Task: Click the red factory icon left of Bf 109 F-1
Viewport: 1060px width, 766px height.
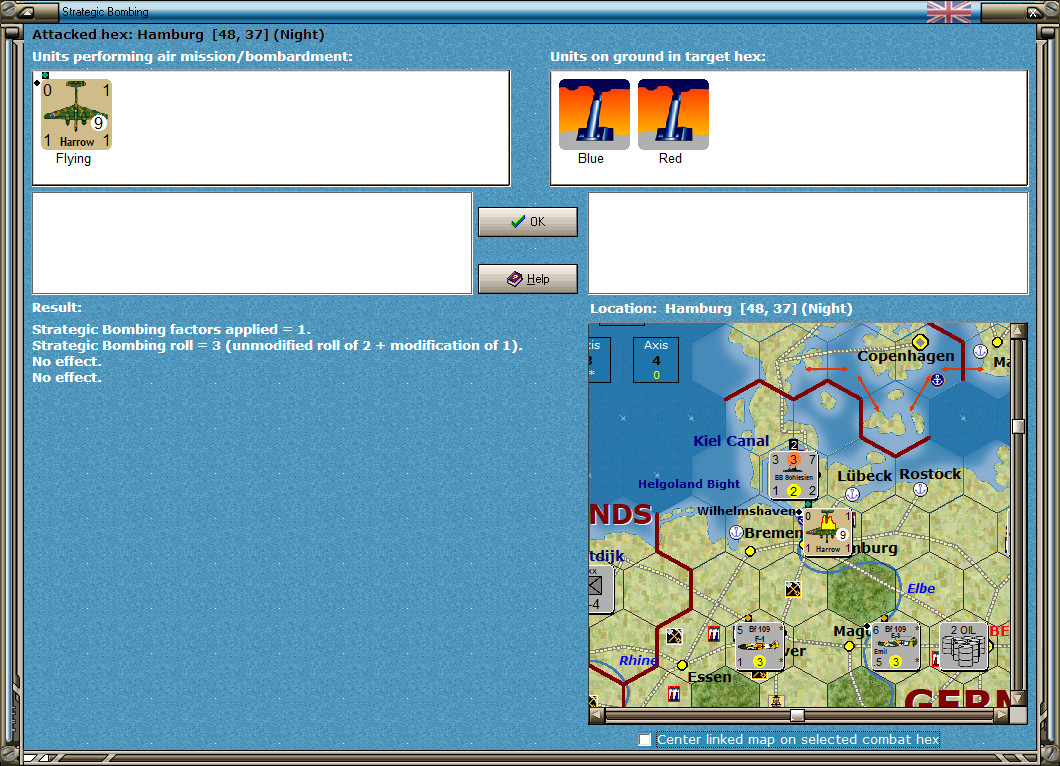Action: [x=714, y=633]
